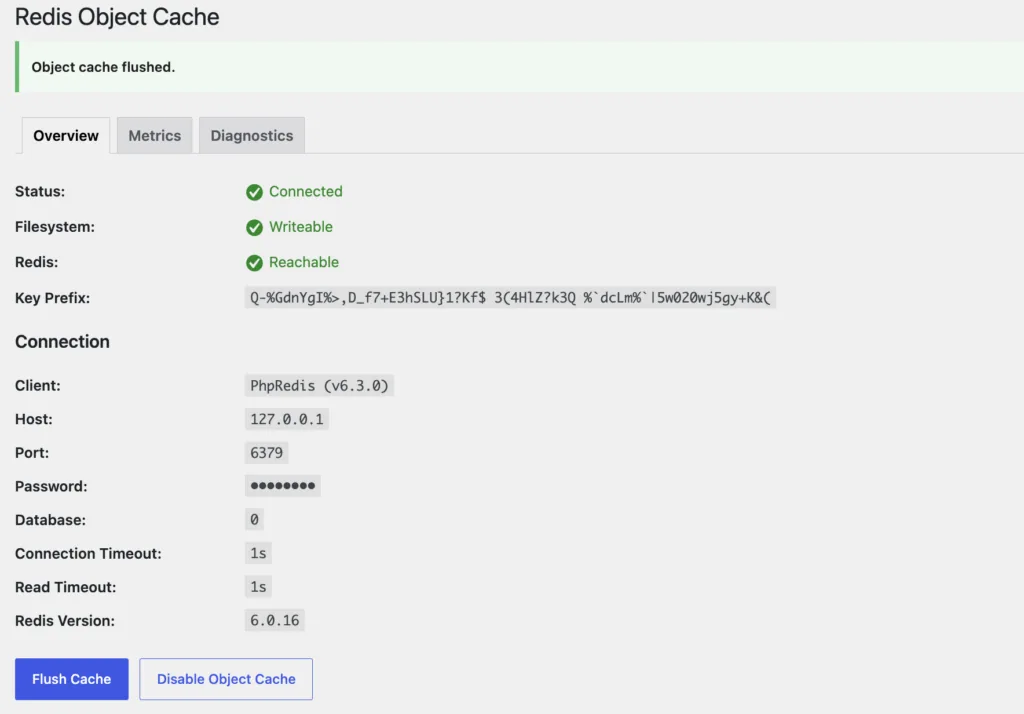This screenshot has width=1024, height=714.
Task: Click the Key Prefix: label
Action: (x=52, y=298)
